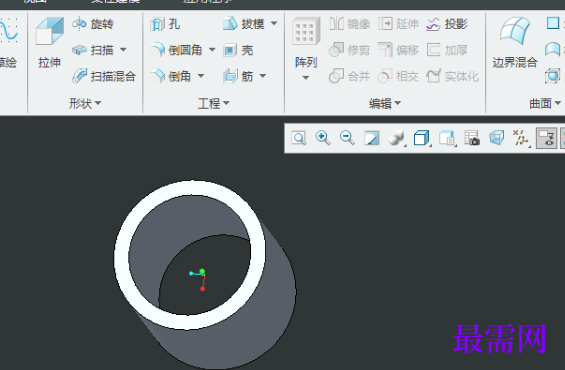This screenshot has height=370, width=565.
Task: Select the Trim (修剪) tool
Action: (x=350, y=50)
